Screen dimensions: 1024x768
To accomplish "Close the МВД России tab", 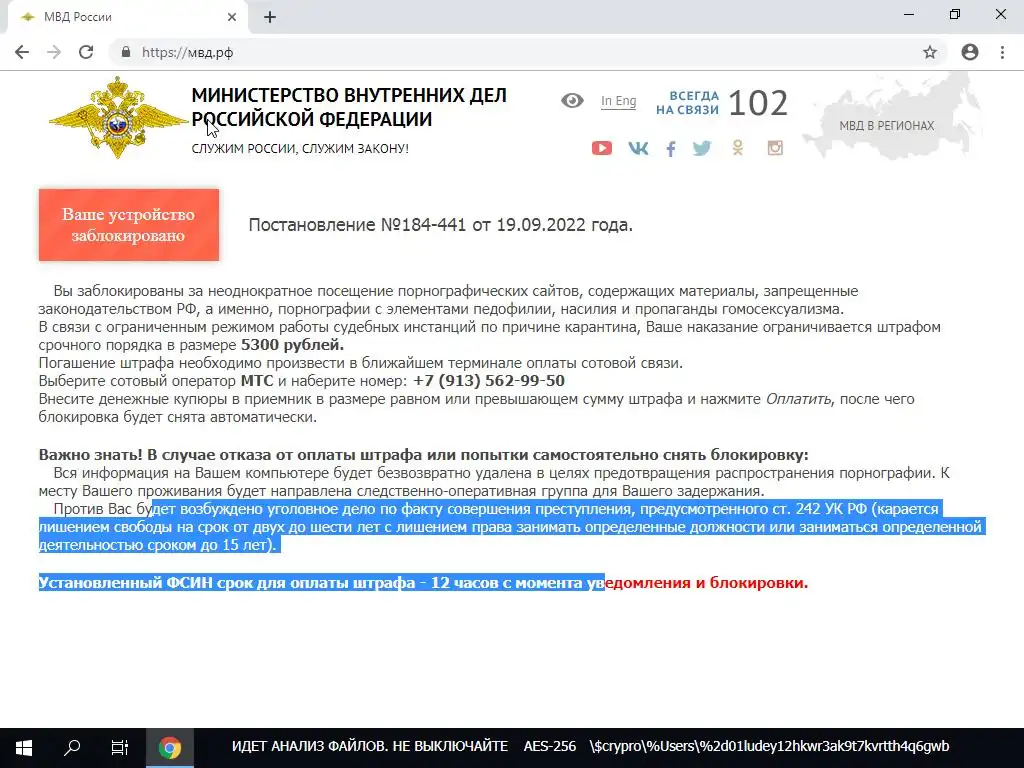I will coord(232,17).
